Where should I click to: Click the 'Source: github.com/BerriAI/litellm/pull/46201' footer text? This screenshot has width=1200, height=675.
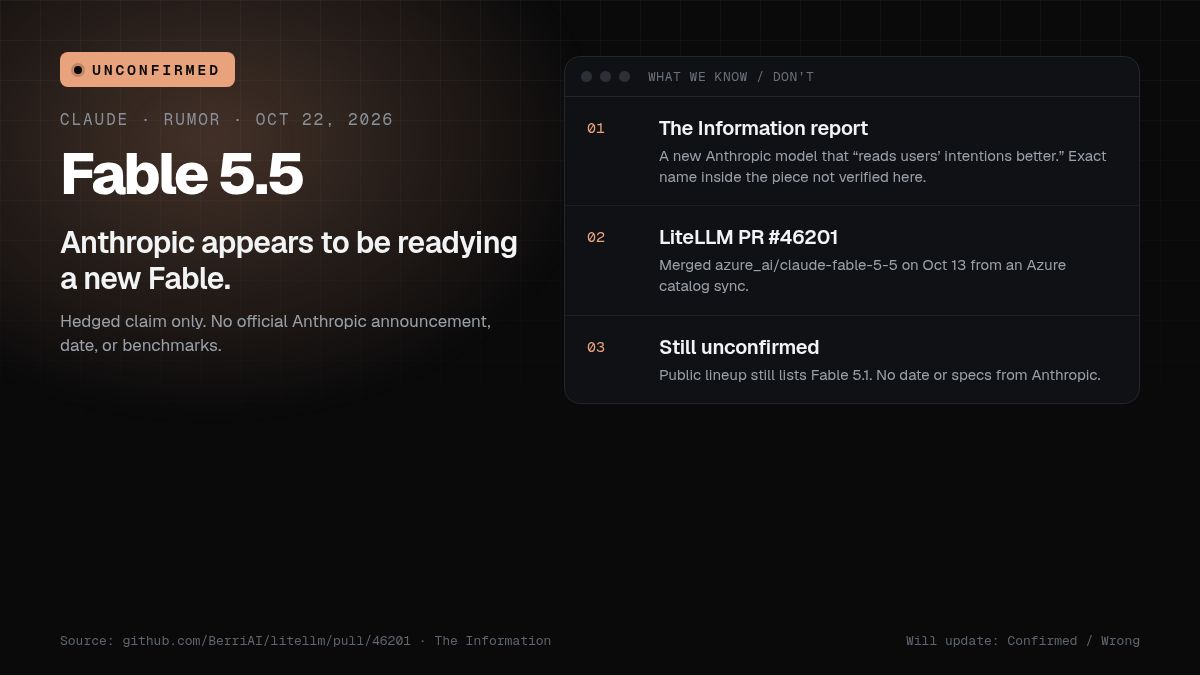pyautogui.click(x=305, y=641)
